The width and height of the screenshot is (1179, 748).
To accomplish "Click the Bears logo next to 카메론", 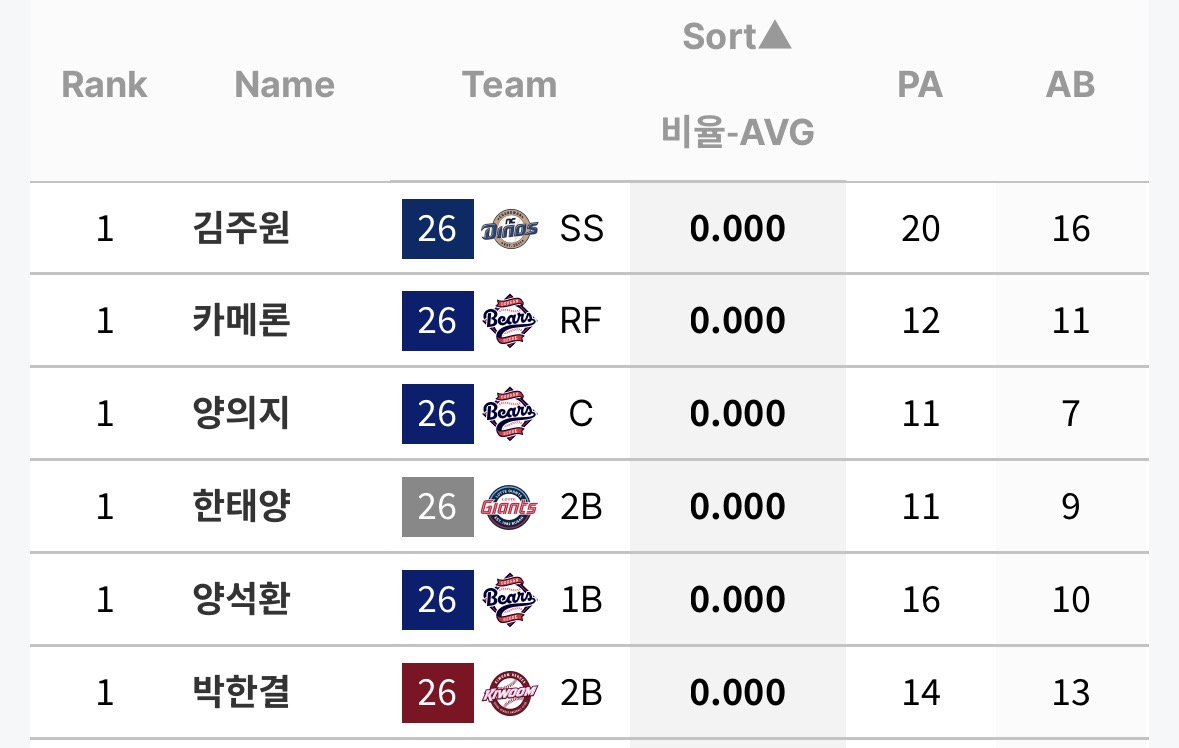I will tap(509, 321).
